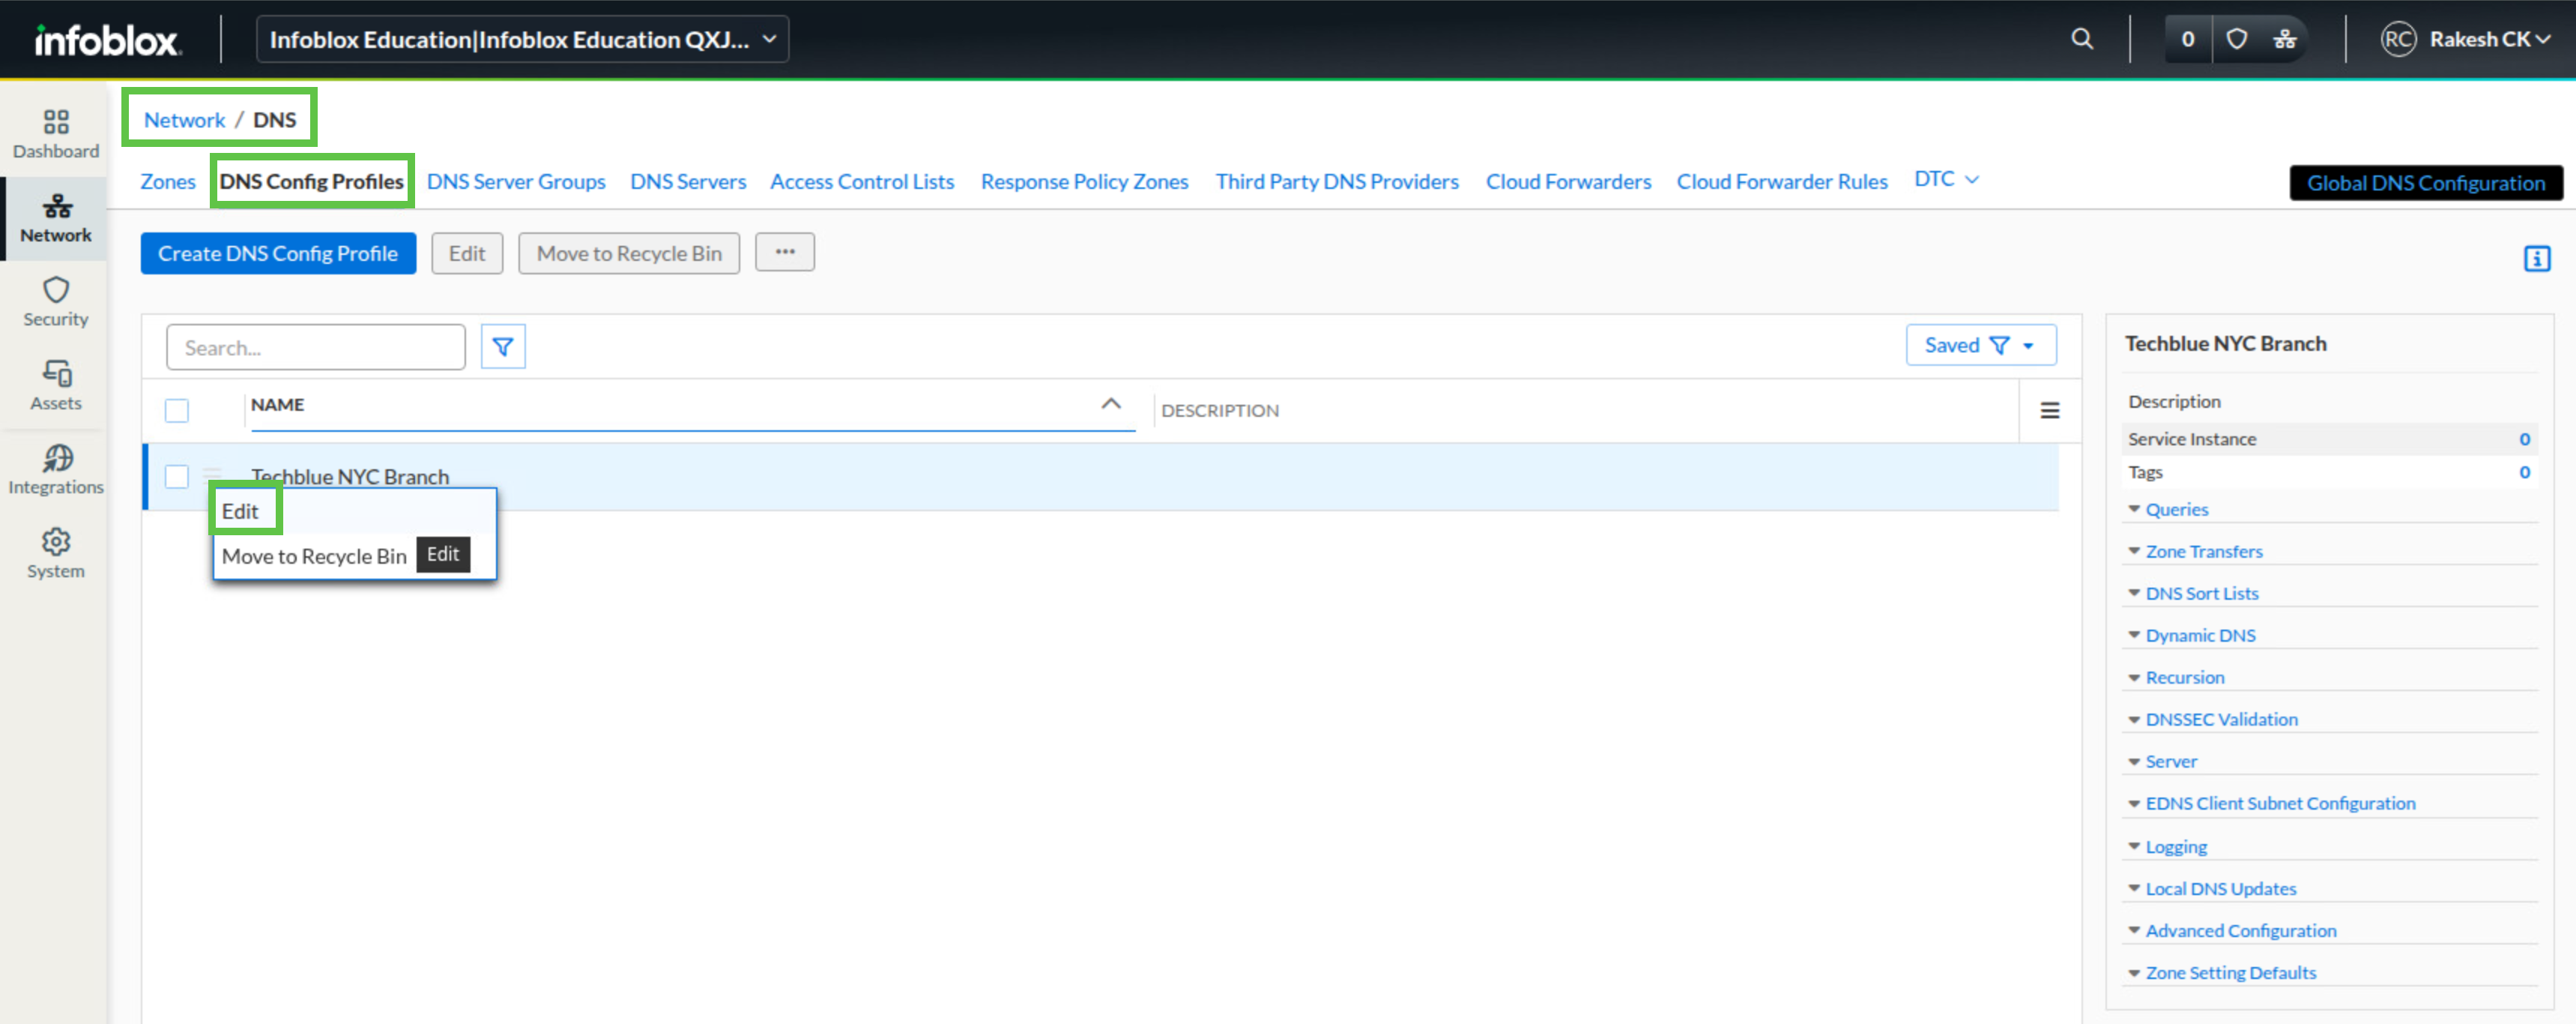Open Network section in sidebar
This screenshot has width=2576, height=1024.
(x=56, y=219)
